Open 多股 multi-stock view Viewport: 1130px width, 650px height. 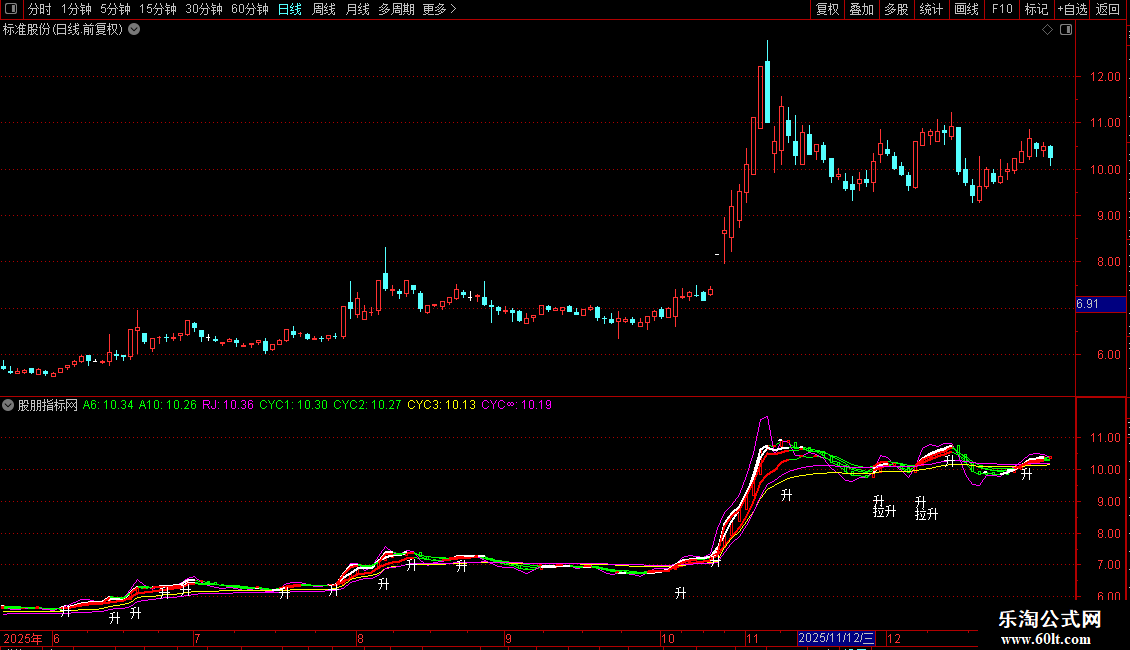(896, 9)
